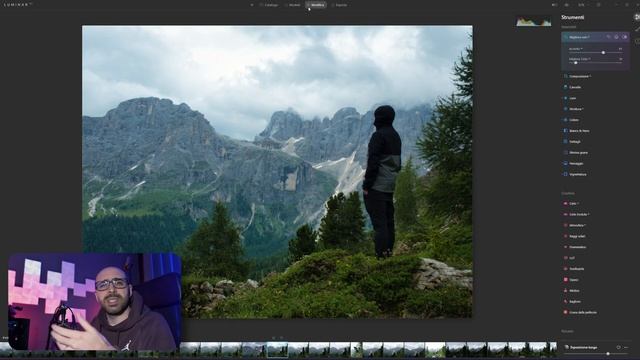Screen dimensions: 640x360
Task: Open the Elimina grana tool
Action: (576, 153)
